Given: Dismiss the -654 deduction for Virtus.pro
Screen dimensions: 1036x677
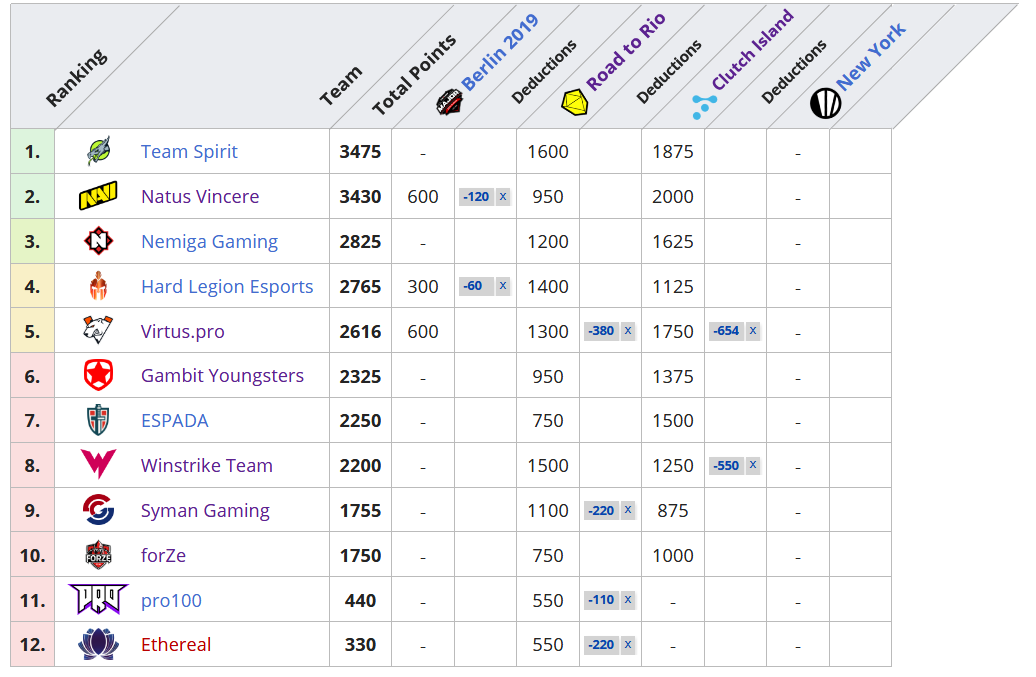Looking at the screenshot, I should 753,330.
